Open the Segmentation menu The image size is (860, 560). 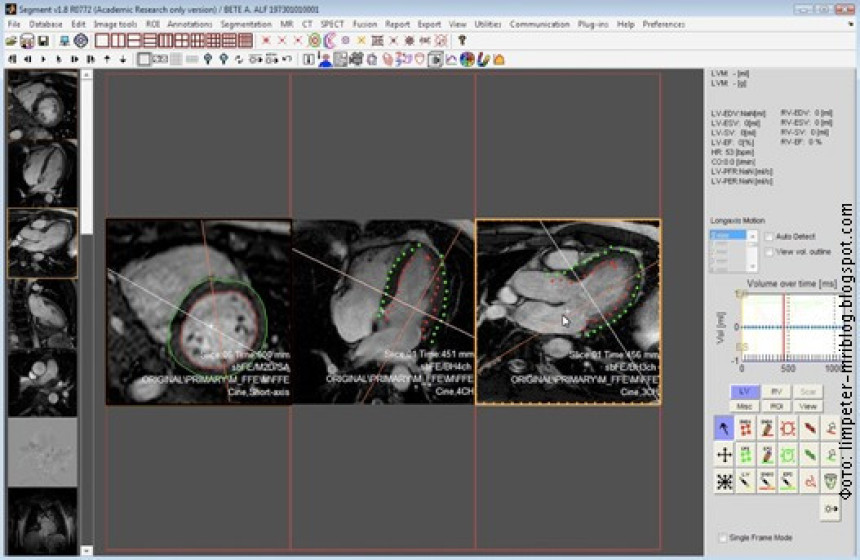(246, 24)
